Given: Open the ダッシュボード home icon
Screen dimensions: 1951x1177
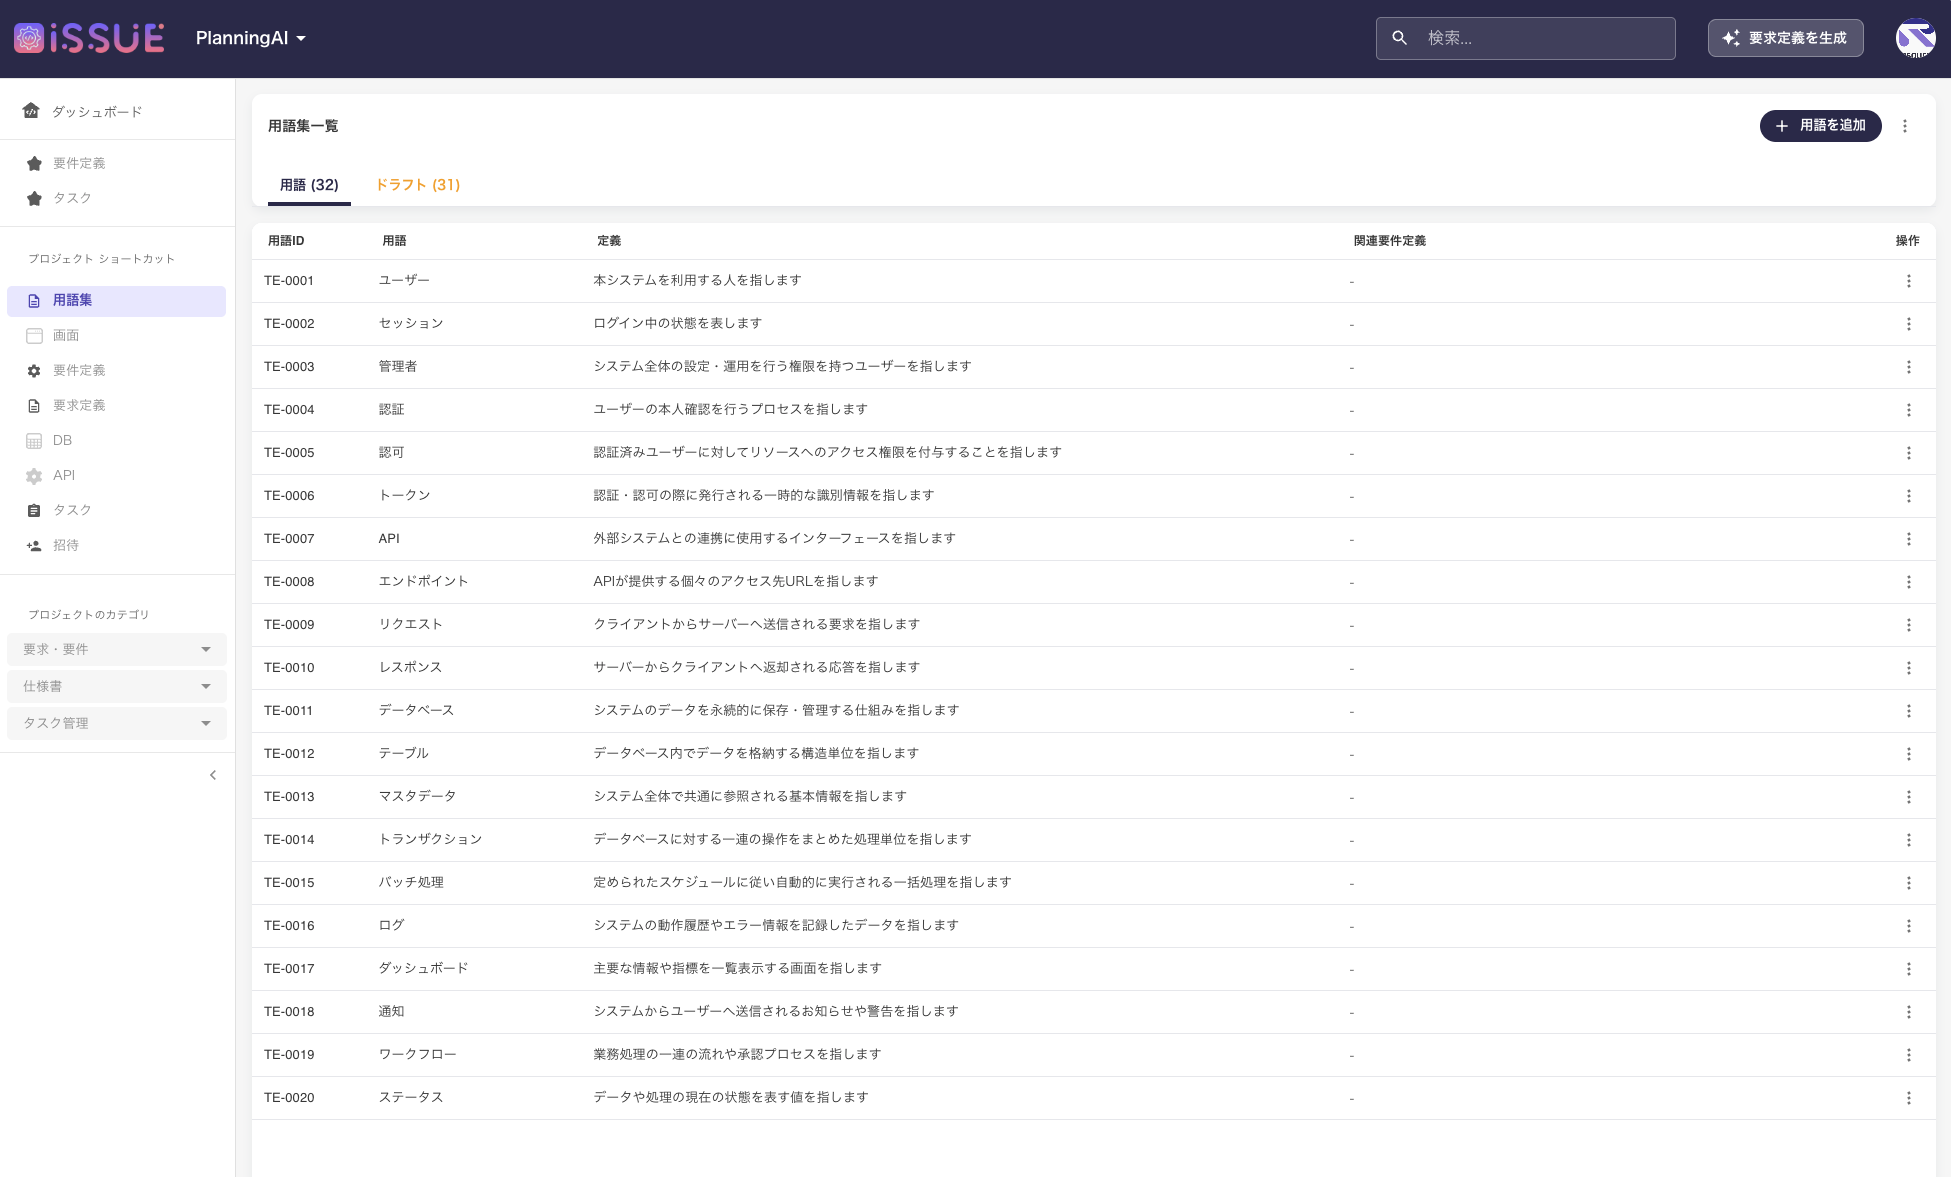Looking at the screenshot, I should (x=31, y=111).
